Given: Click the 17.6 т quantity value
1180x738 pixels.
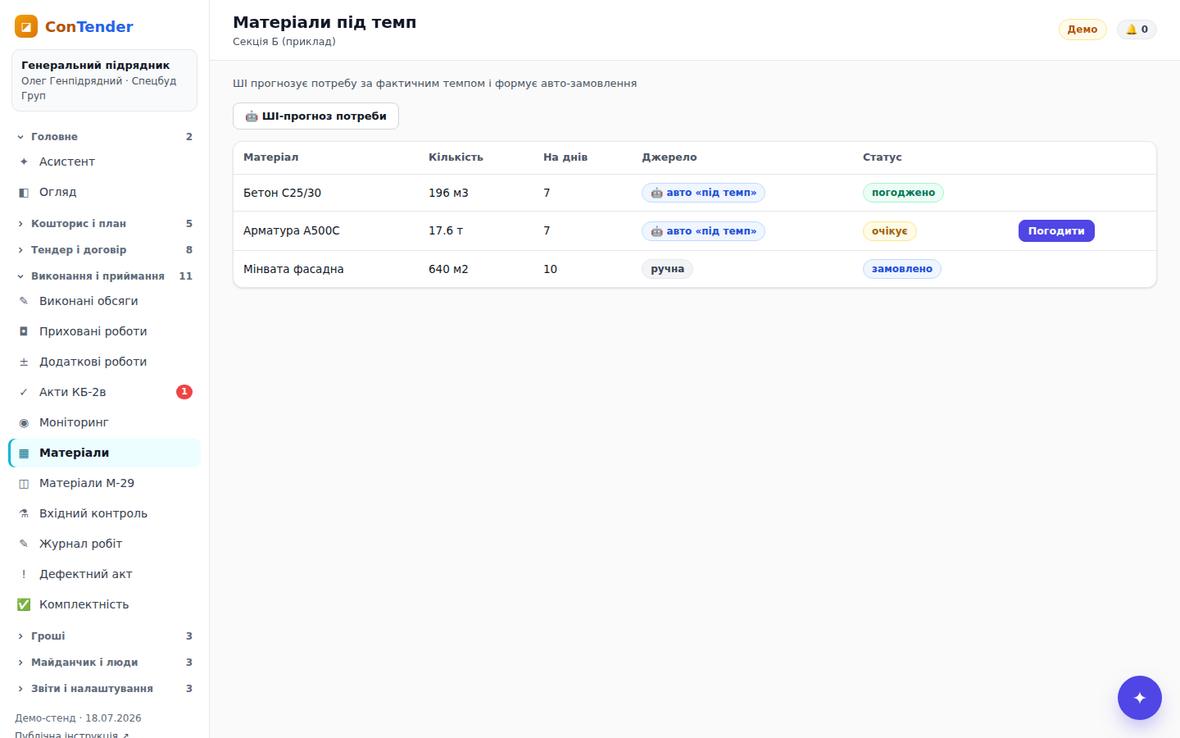Looking at the screenshot, I should (446, 231).
